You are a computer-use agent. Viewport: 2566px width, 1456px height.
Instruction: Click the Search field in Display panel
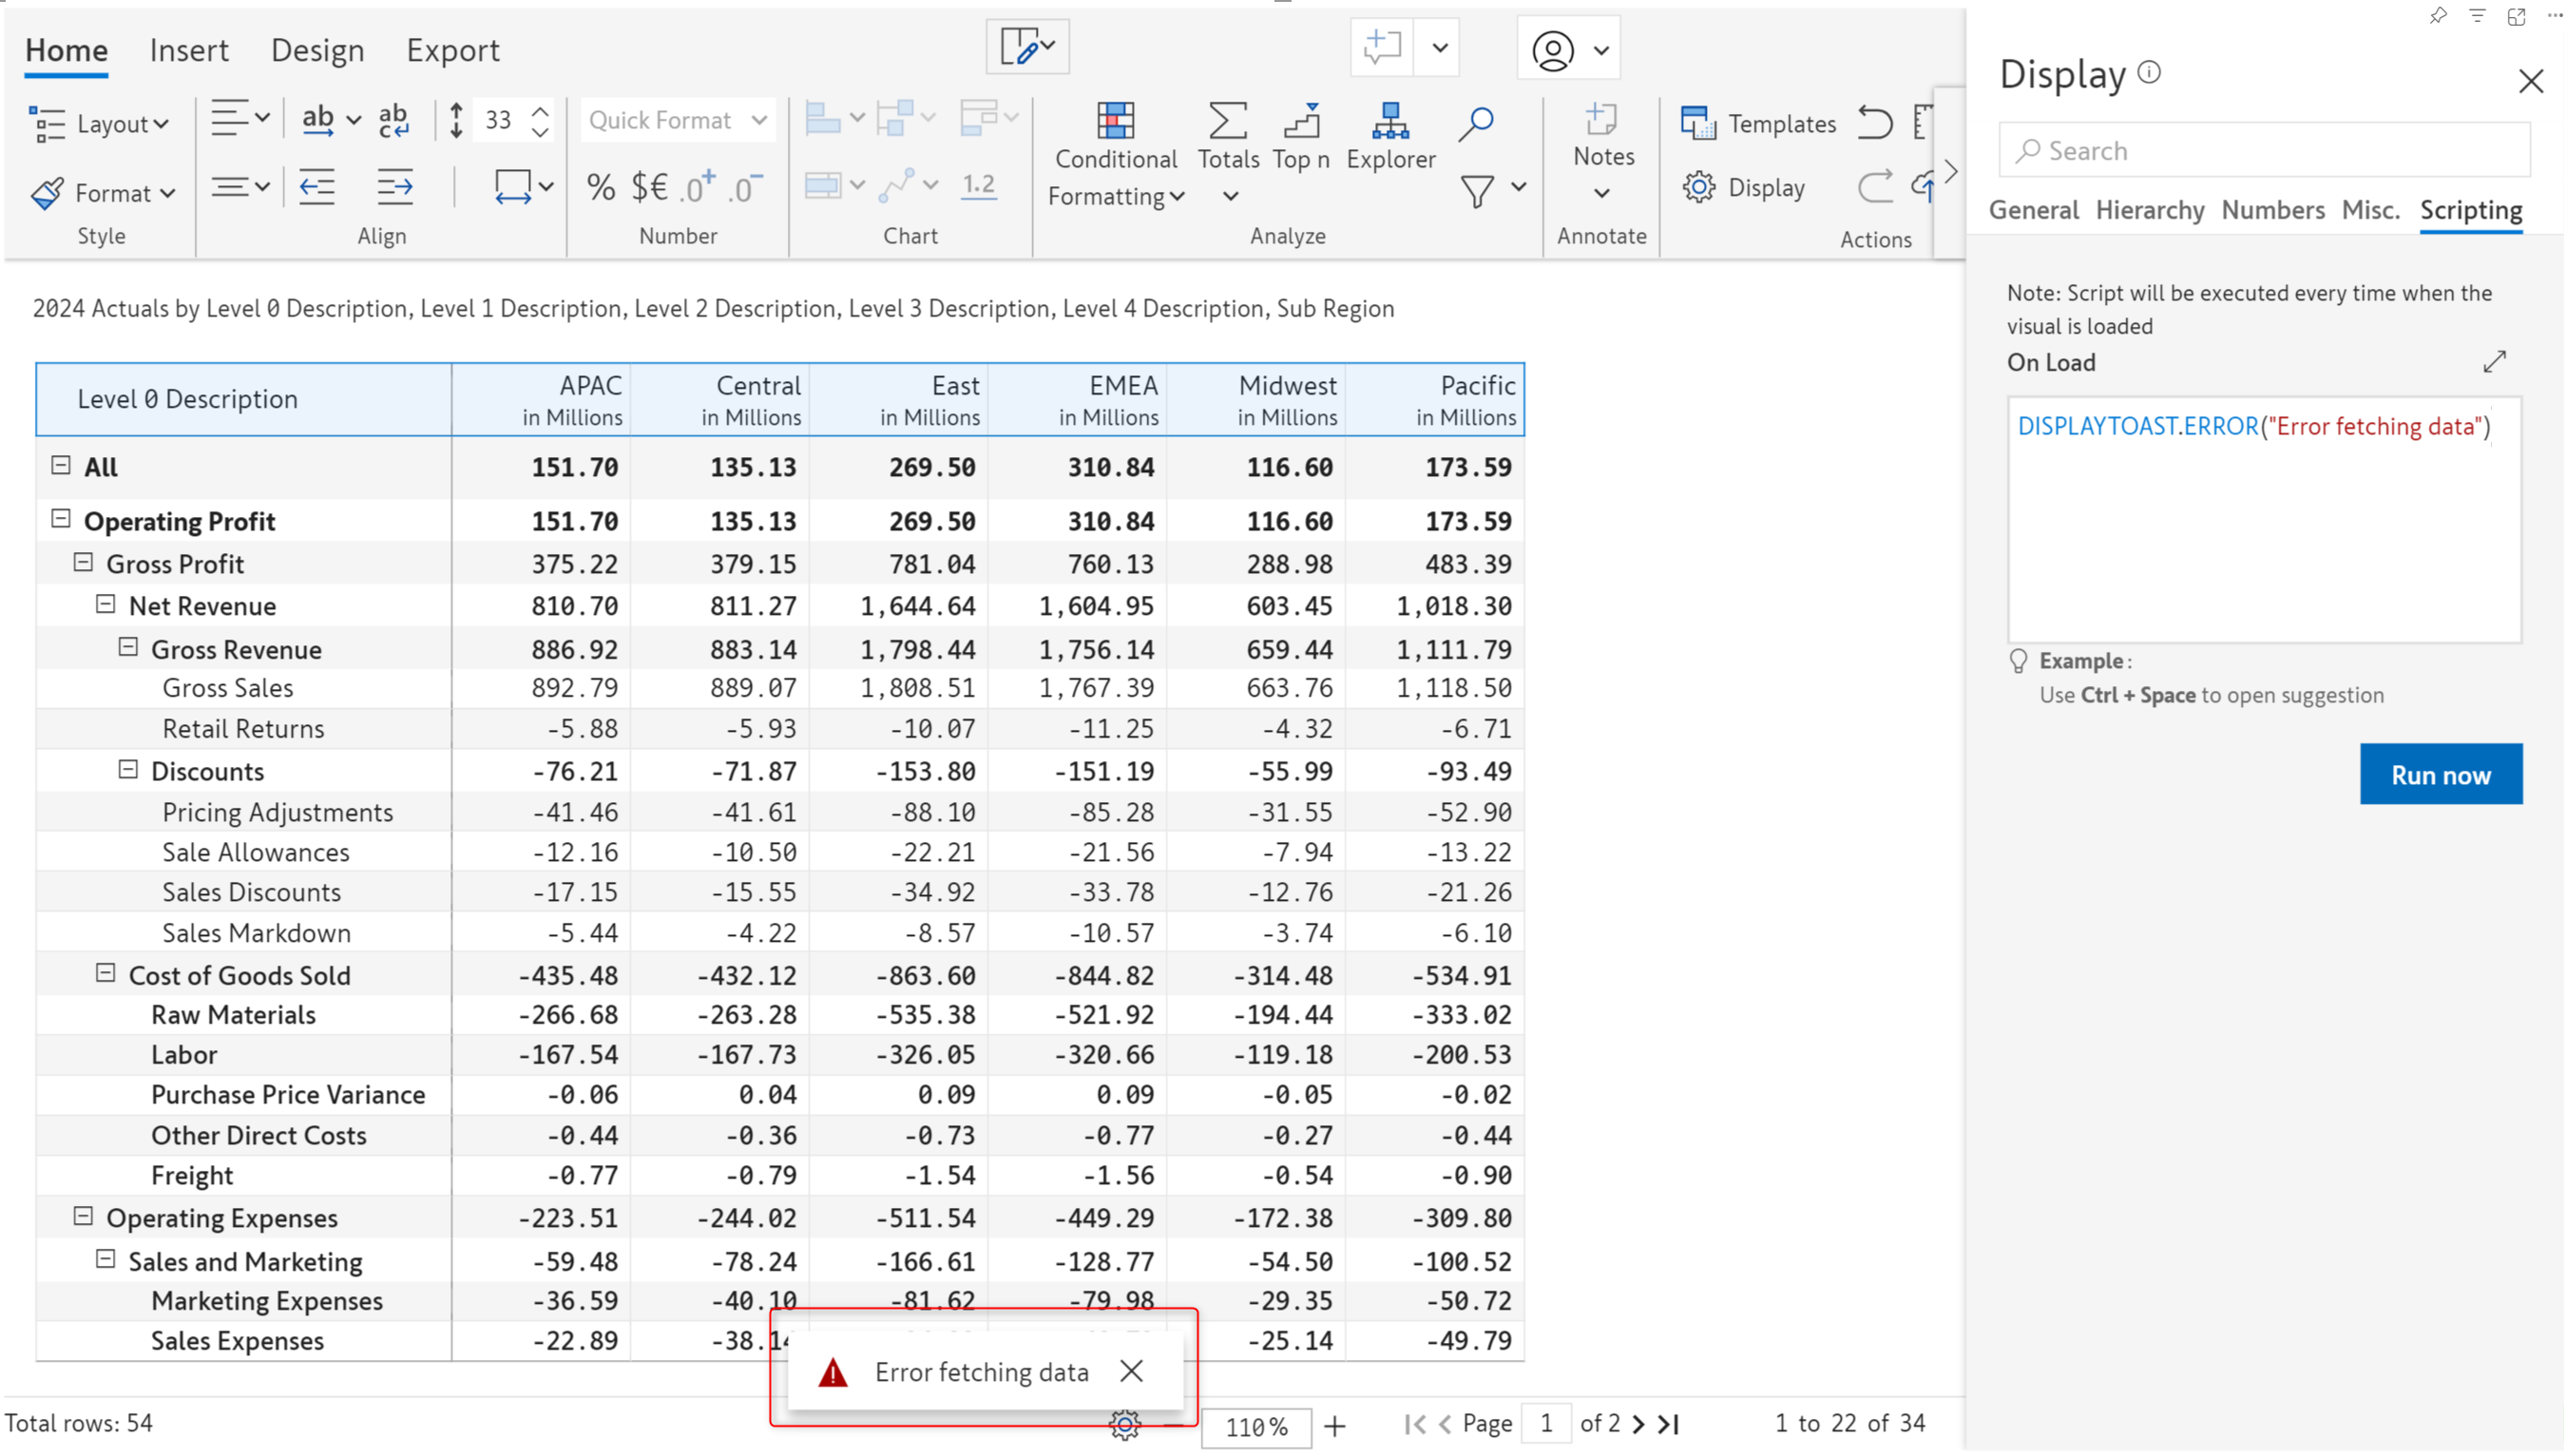tap(2264, 151)
